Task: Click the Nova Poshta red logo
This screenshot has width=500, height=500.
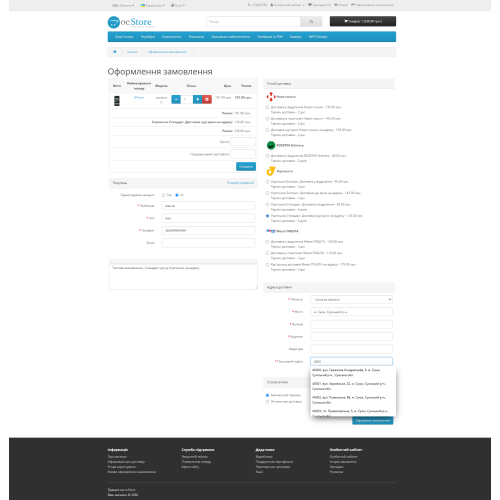Action: 271,97
